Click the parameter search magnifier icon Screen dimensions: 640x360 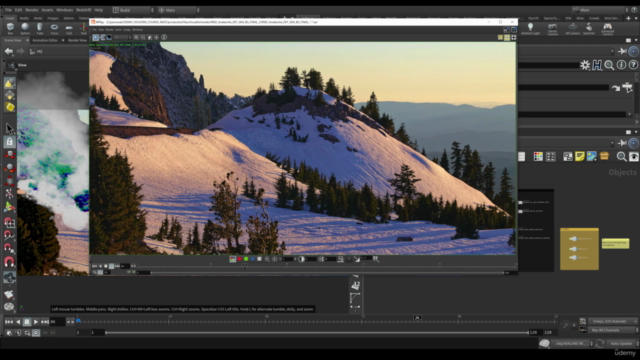coord(609,65)
